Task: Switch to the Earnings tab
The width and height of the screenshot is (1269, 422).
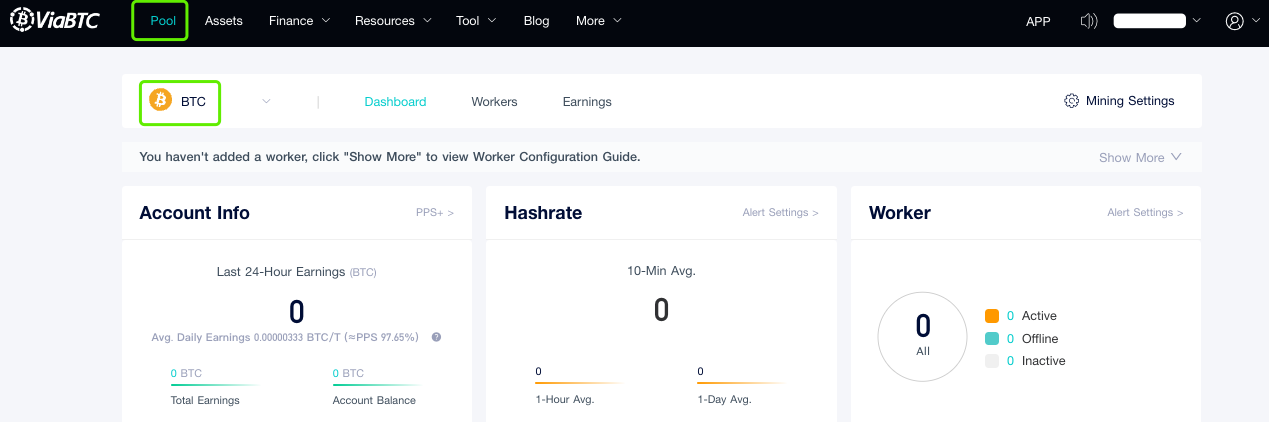Action: [x=587, y=102]
